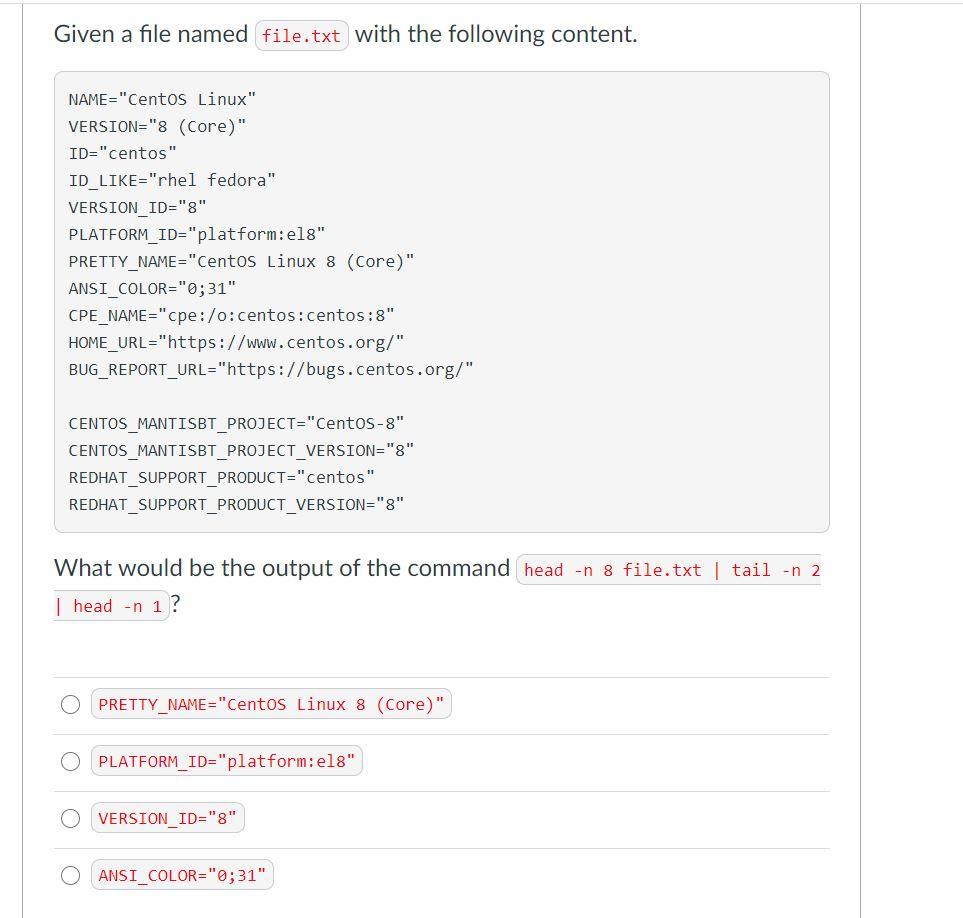The width and height of the screenshot is (963, 918).
Task: Click the VERSION_ID="8" answer label text
Action: point(167,818)
